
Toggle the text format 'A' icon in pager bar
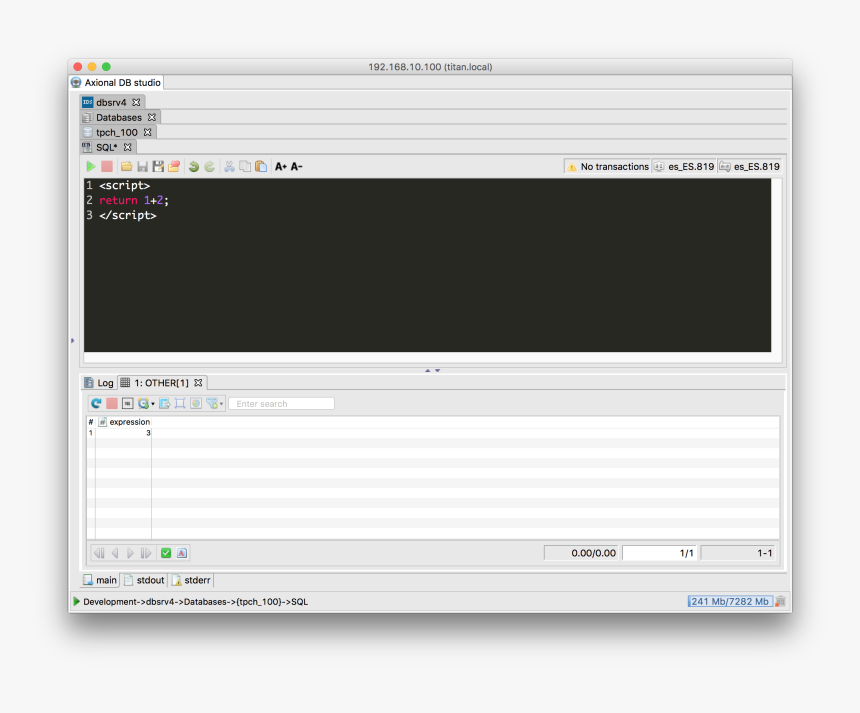tap(182, 553)
